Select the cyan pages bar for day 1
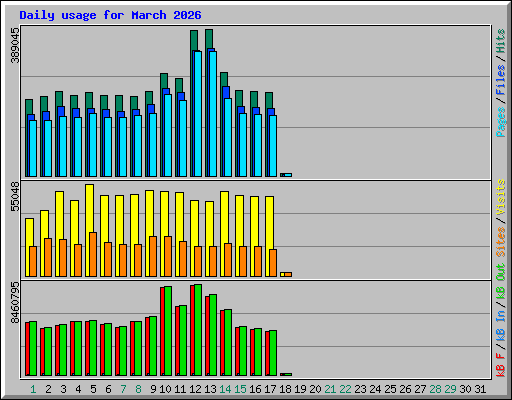512x400 pixels. pos(33,148)
